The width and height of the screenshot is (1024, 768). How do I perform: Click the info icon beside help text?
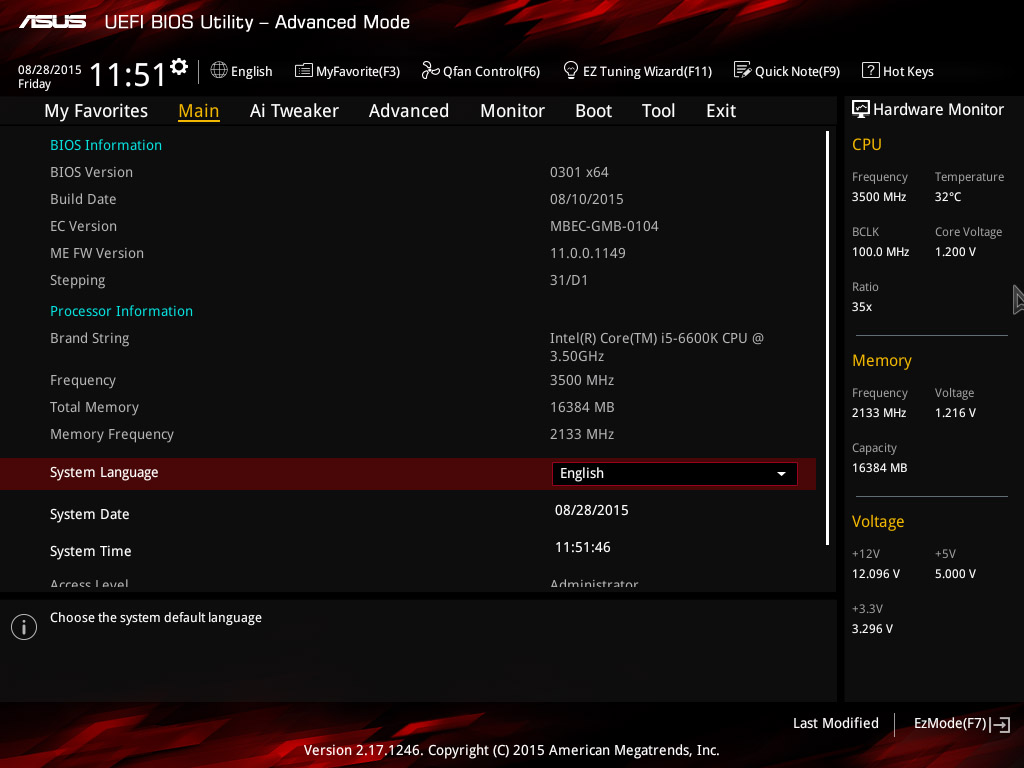pos(24,627)
